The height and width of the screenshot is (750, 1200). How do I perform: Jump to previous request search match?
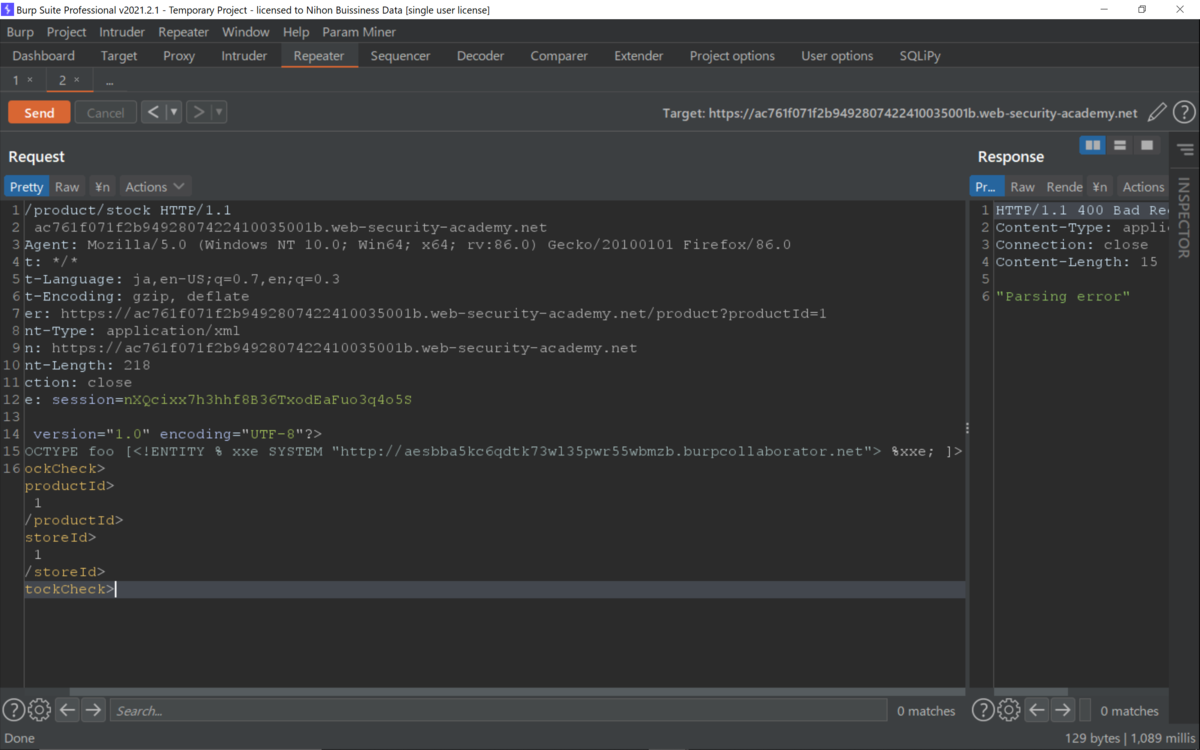[x=67, y=711]
